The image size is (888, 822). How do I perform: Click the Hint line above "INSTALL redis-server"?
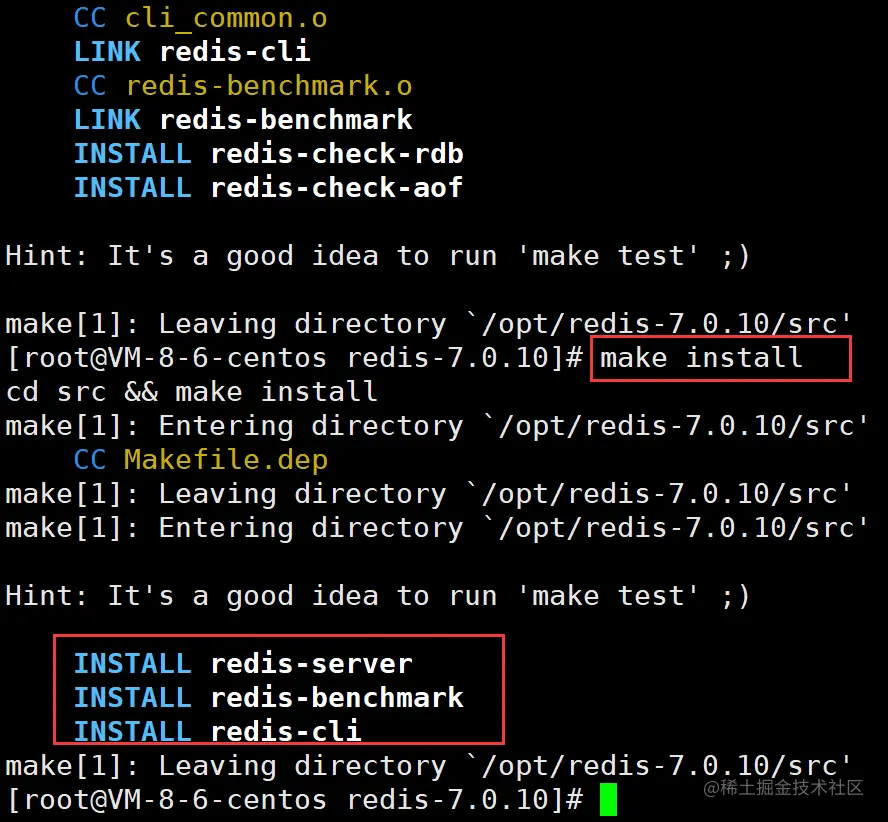click(378, 596)
